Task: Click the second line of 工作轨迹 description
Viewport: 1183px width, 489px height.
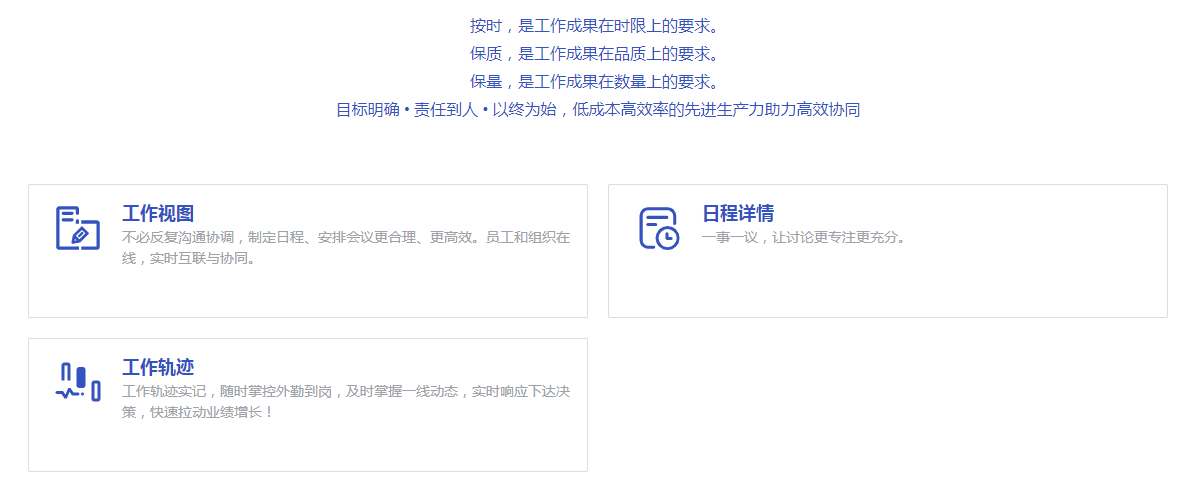Action: 197,412
